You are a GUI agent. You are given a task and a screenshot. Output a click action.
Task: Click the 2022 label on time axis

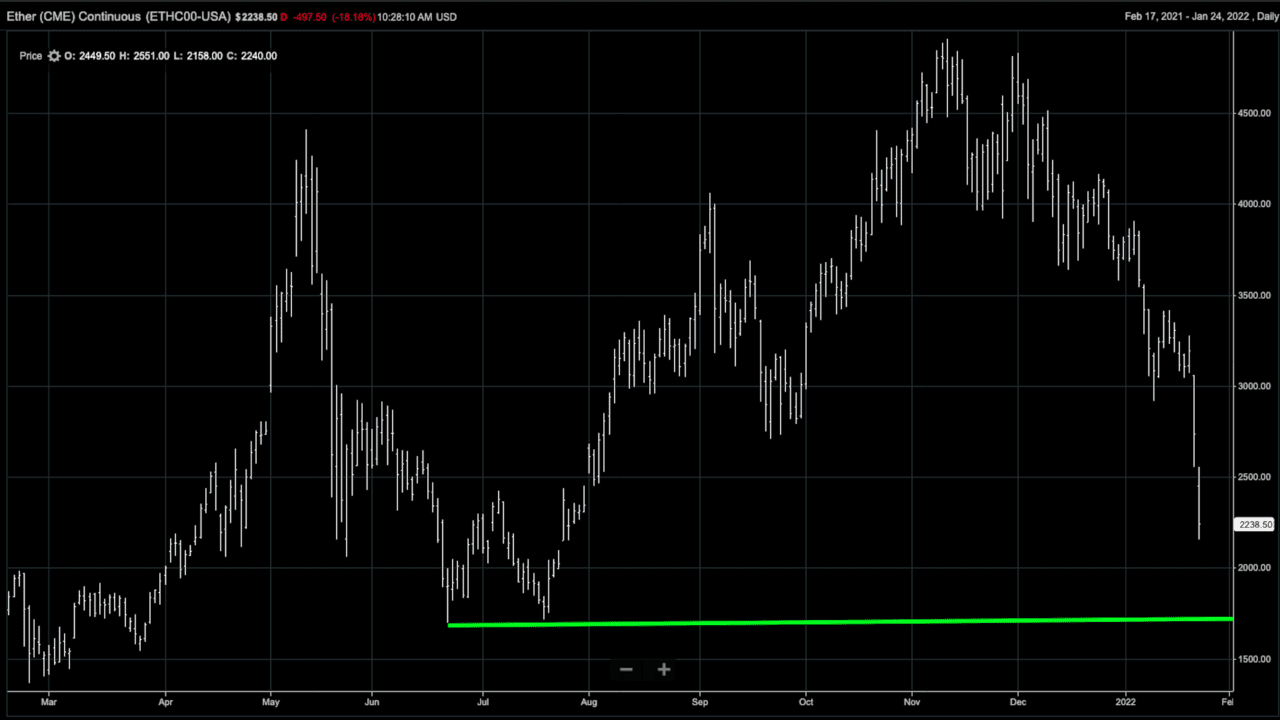1126,703
